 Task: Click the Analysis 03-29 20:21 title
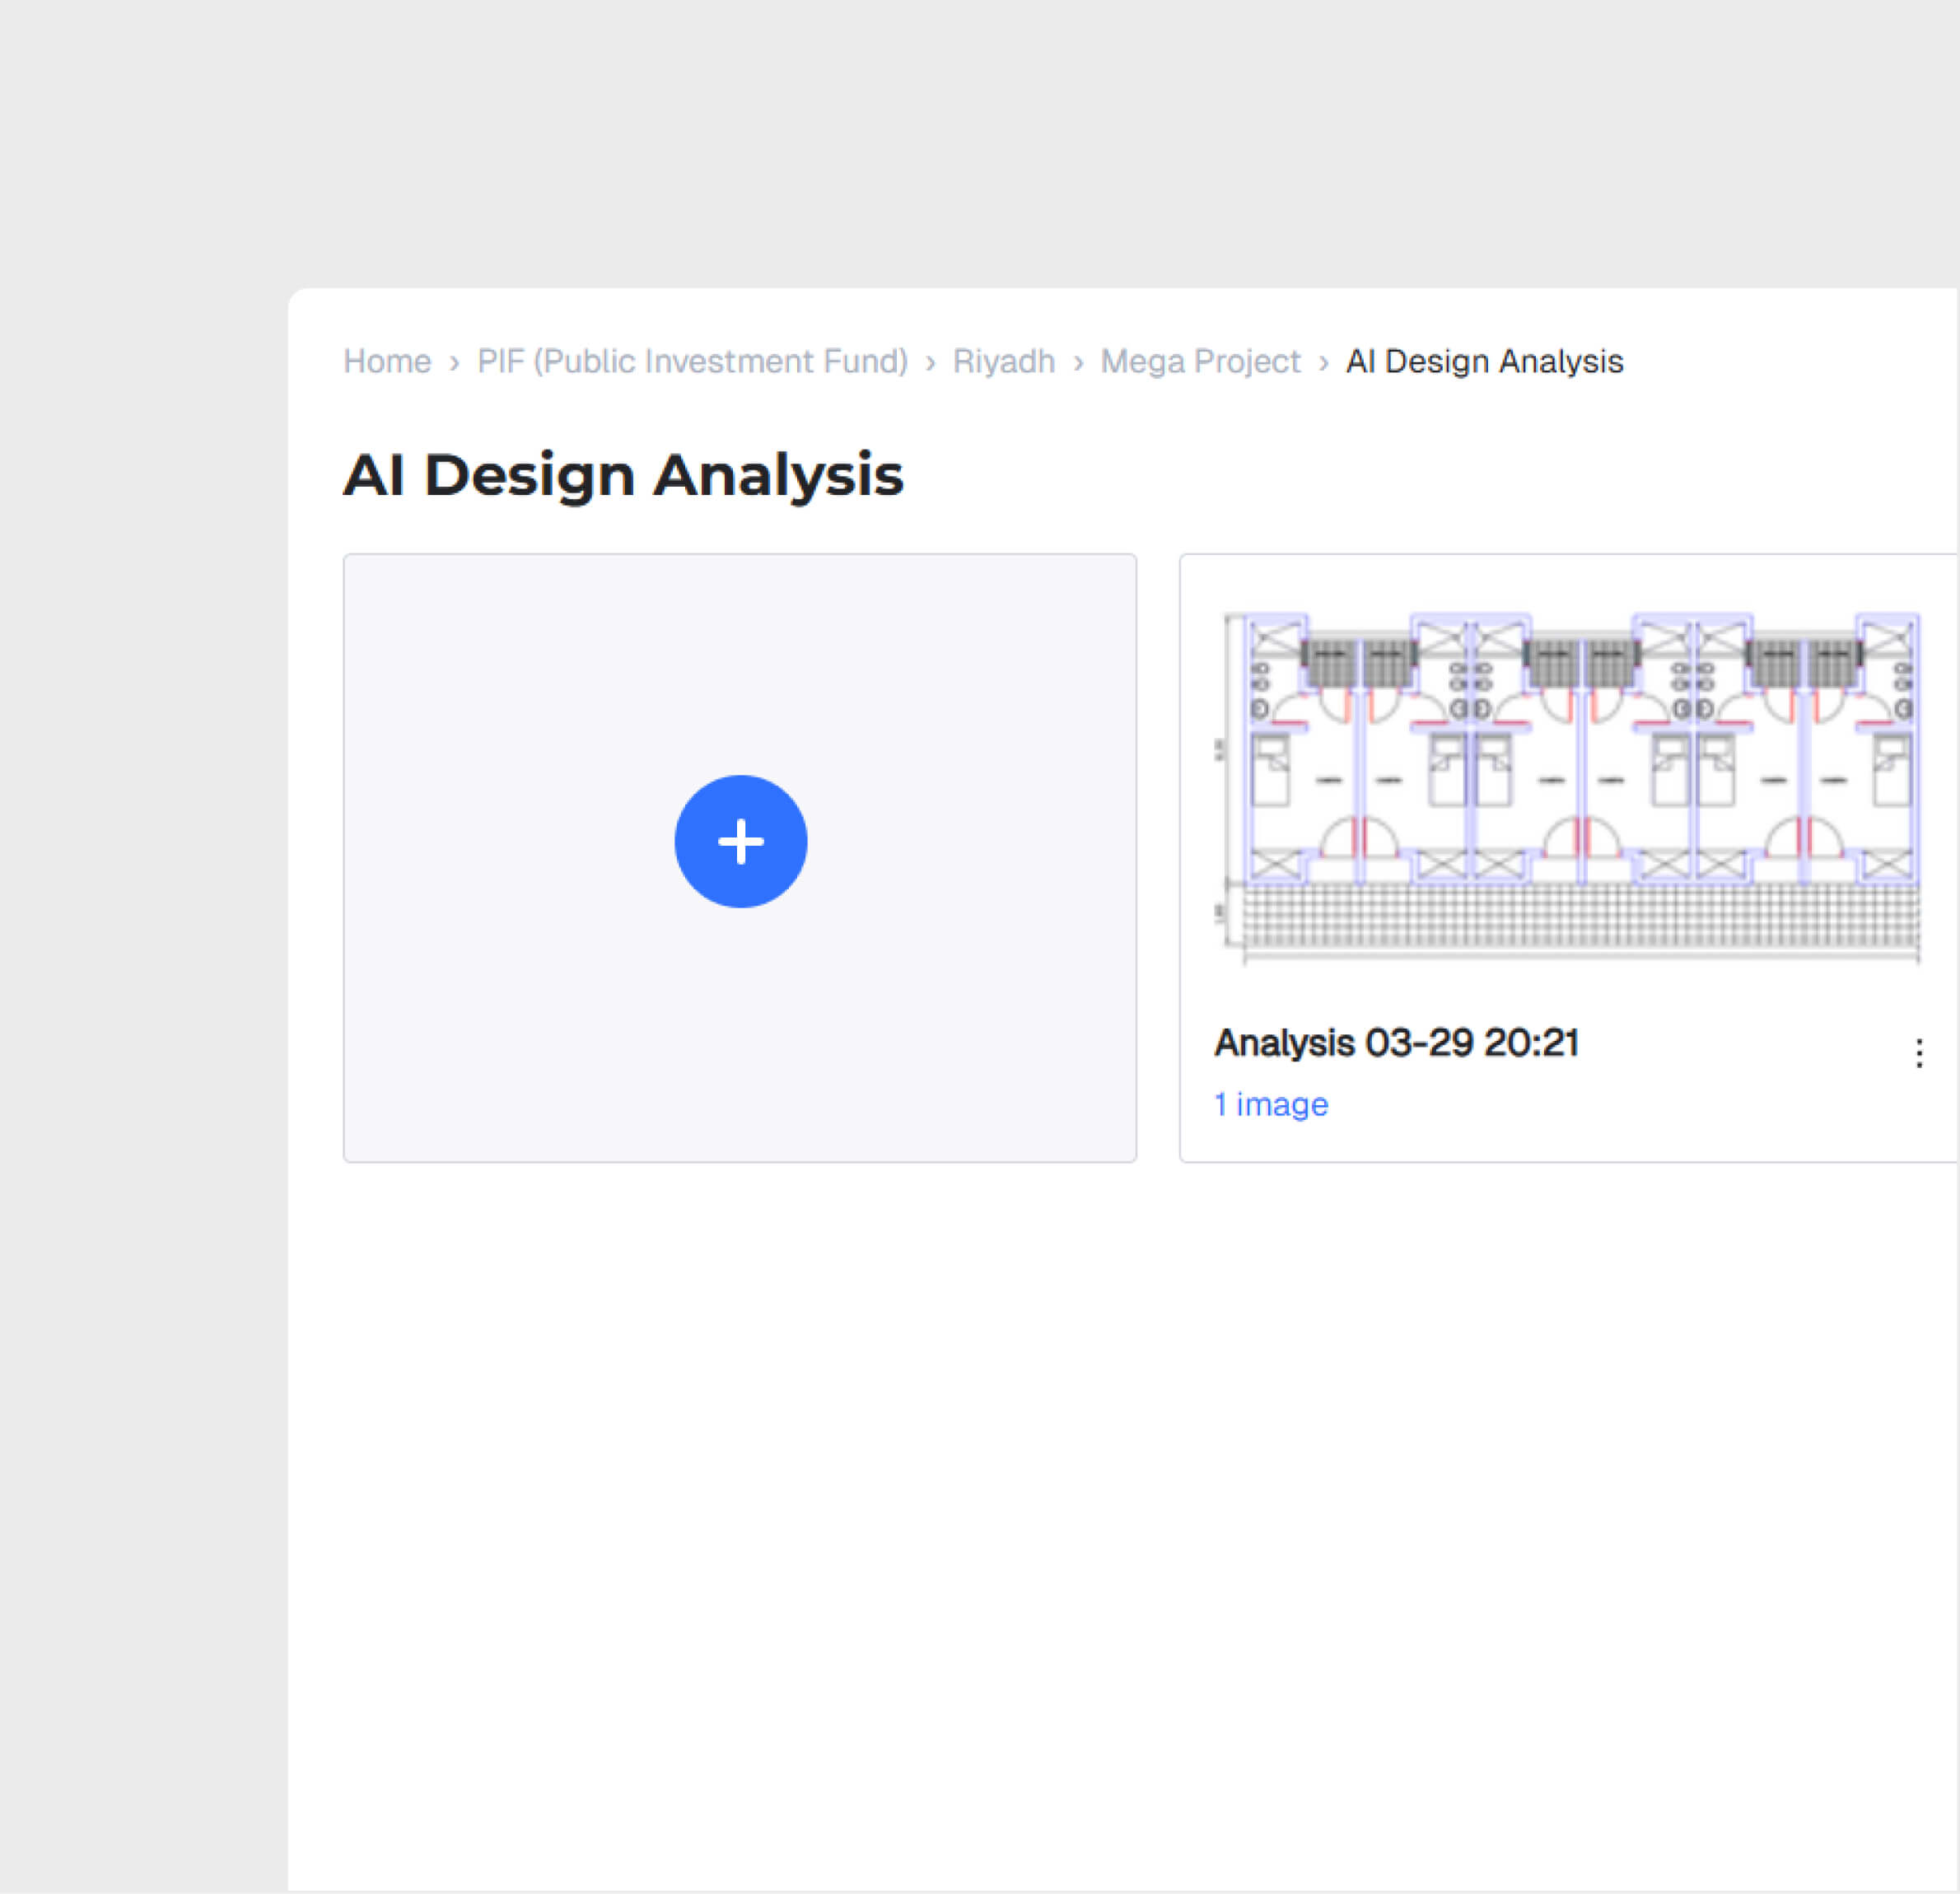[1396, 1043]
